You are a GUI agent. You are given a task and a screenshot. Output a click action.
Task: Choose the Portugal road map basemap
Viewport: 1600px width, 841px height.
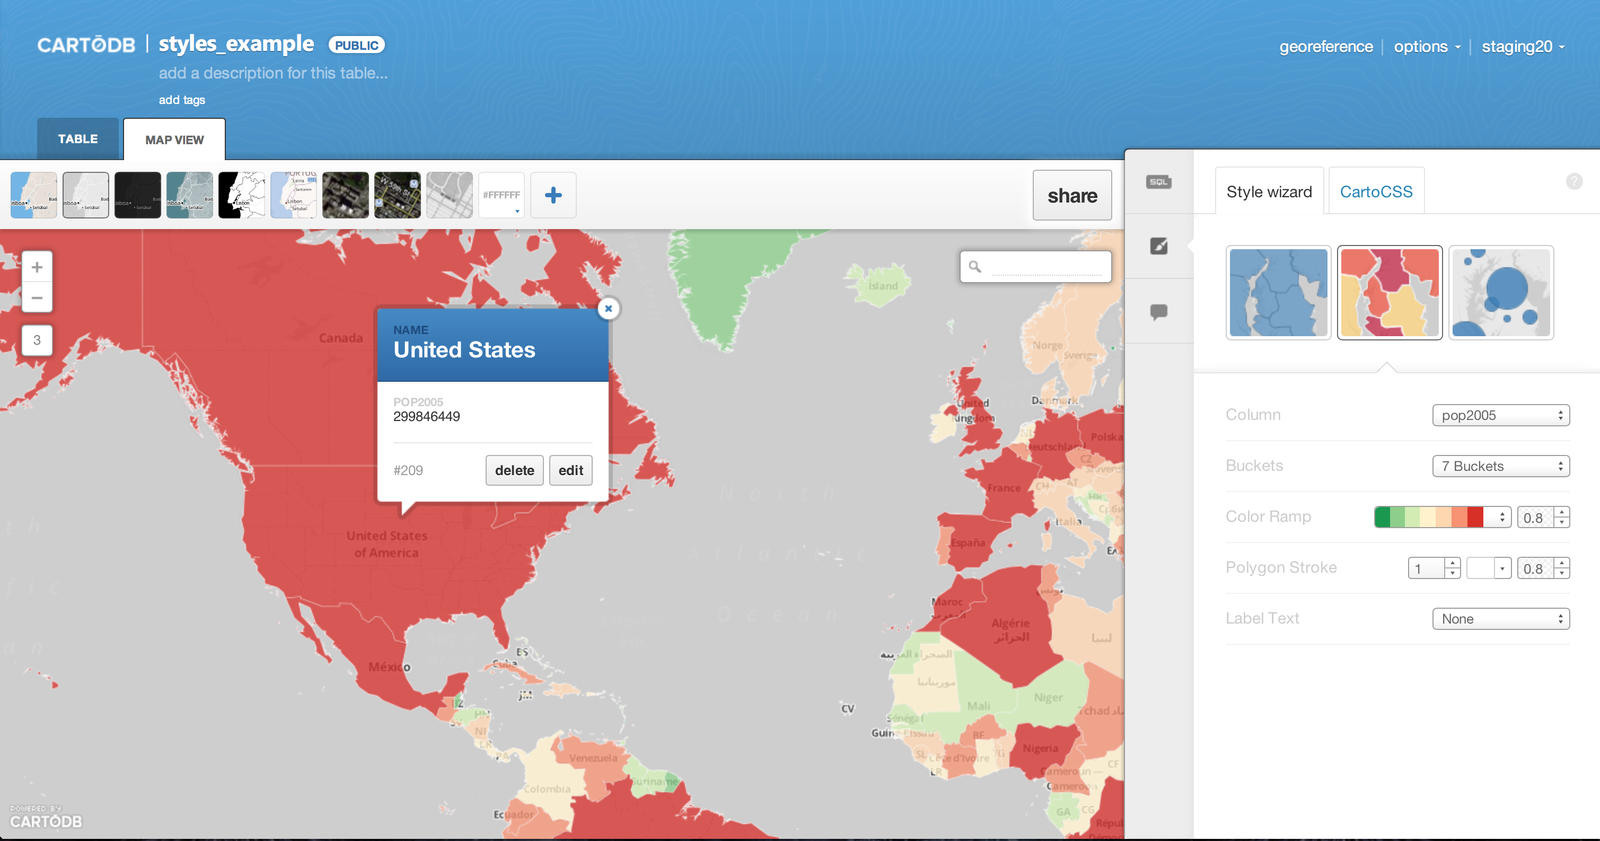294,195
